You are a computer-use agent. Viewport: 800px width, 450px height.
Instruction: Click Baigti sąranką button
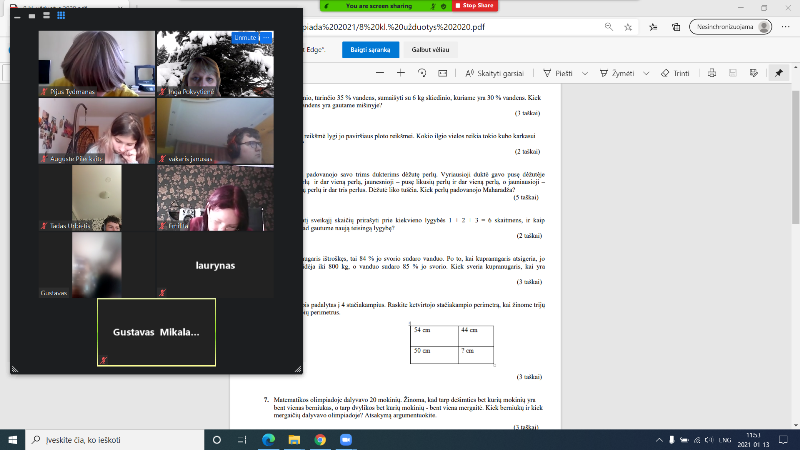click(371, 47)
